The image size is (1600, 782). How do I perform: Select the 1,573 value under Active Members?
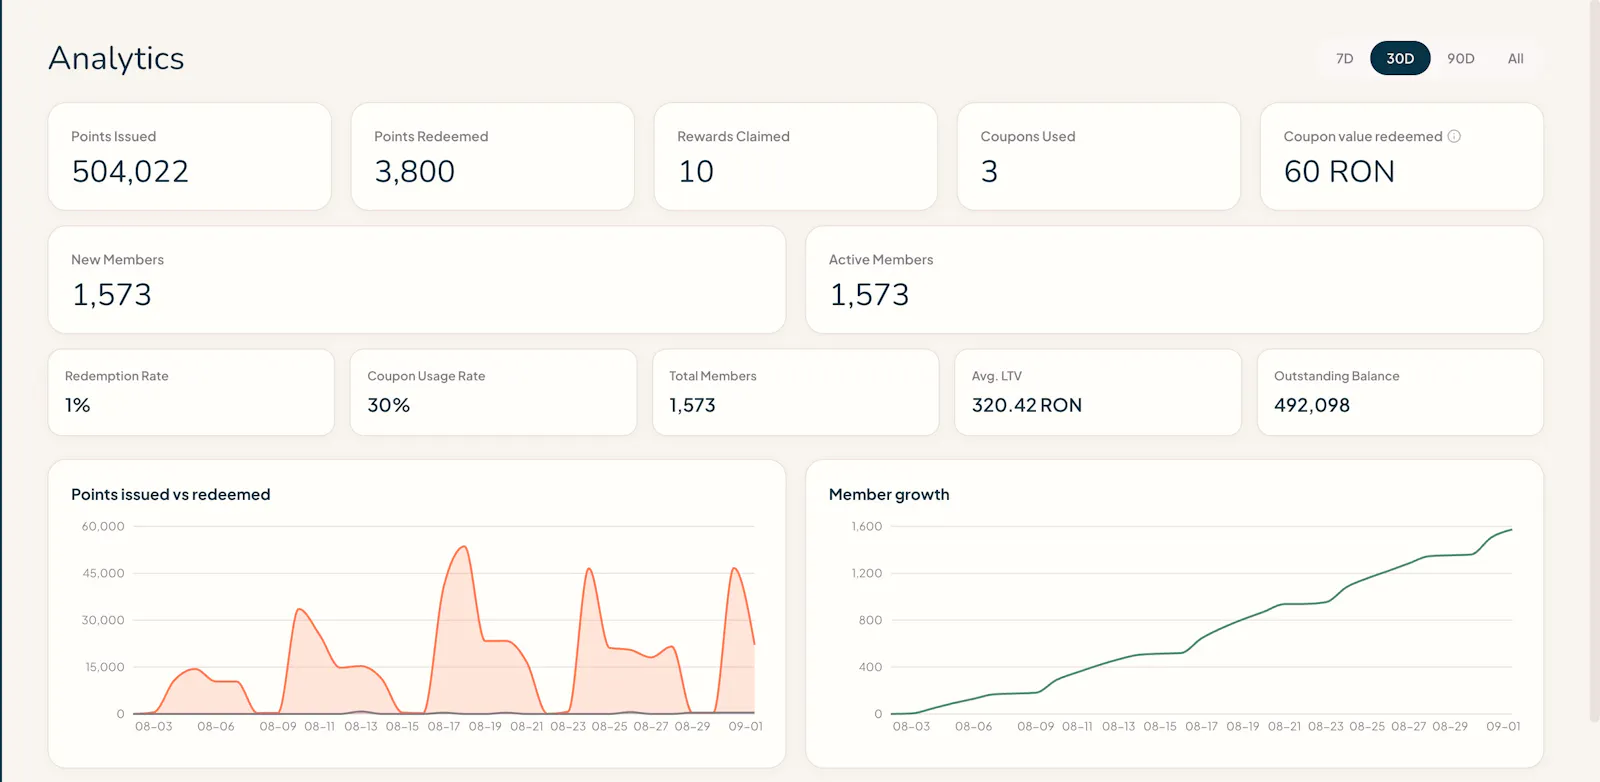point(869,295)
